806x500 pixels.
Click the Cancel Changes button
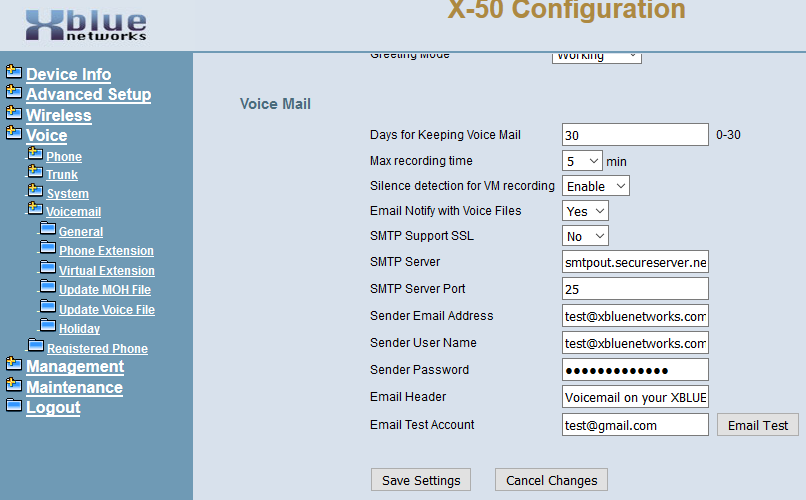tap(551, 480)
